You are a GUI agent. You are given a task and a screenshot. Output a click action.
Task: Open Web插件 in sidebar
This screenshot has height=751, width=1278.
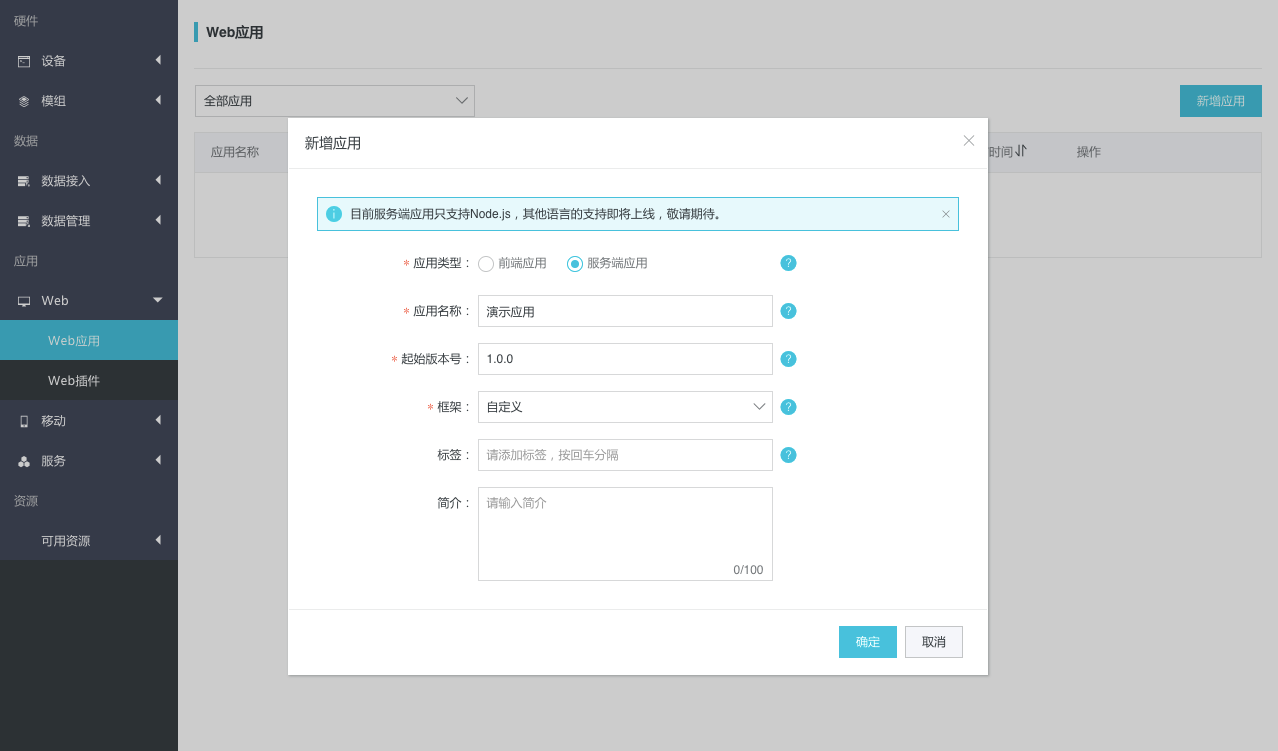(89, 380)
